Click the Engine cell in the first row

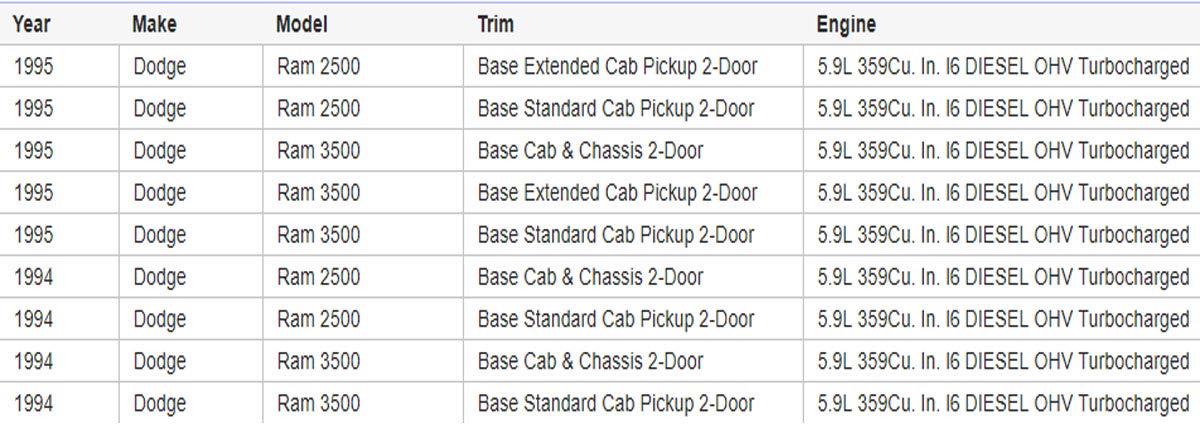pos(1003,67)
